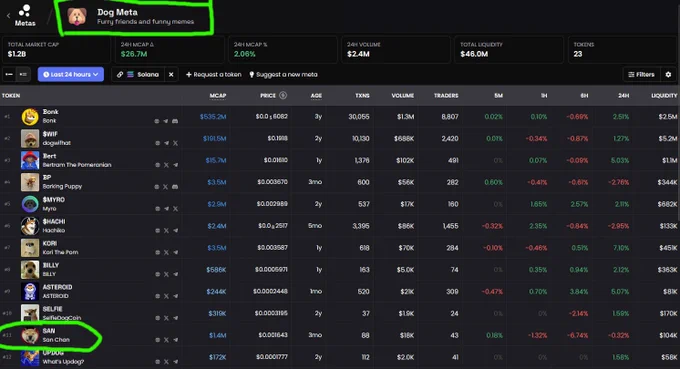Click Bonk's $535.2M market cap
The height and width of the screenshot is (369, 680).
213,117
